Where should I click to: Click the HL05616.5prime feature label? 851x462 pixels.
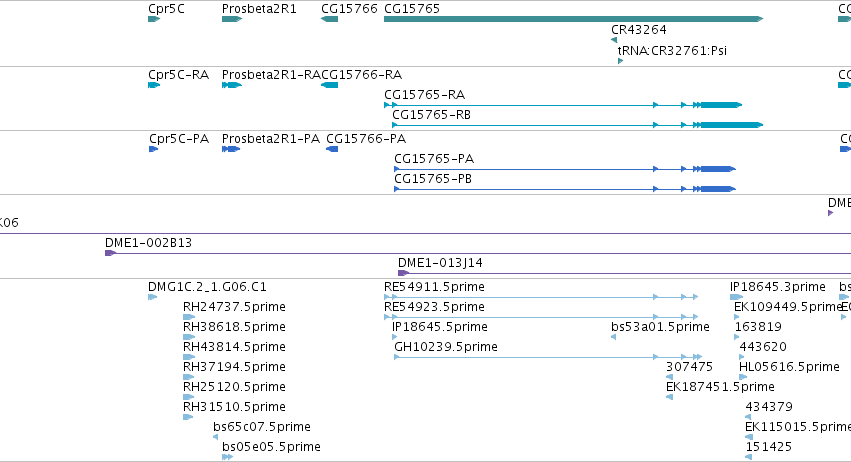(789, 367)
